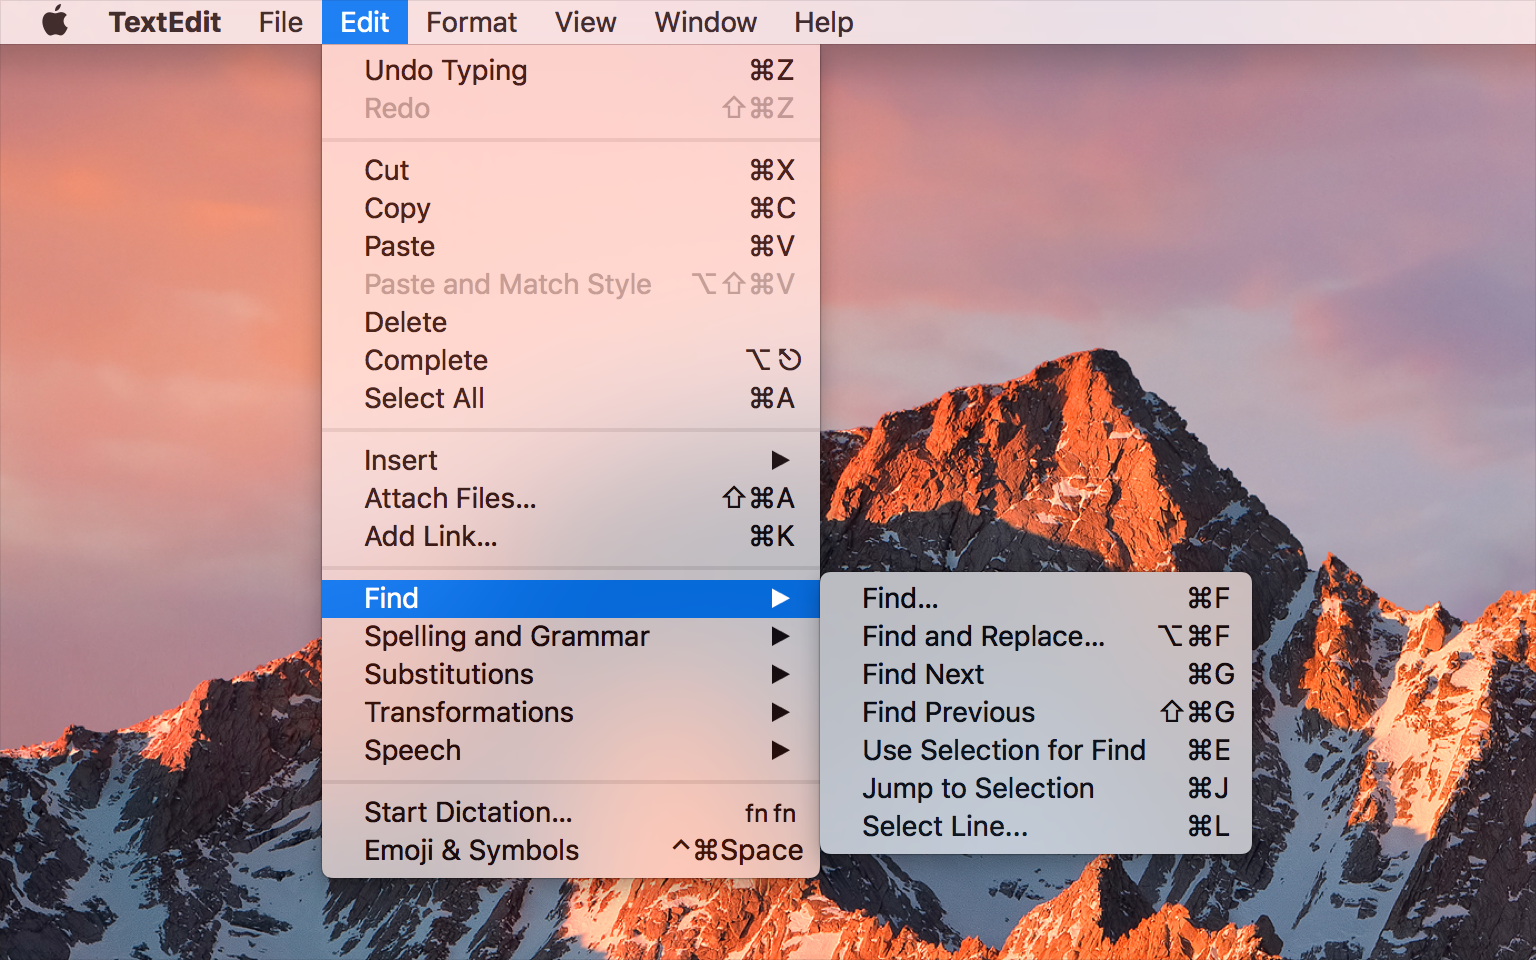Open Emoji & Symbols picker
The height and width of the screenshot is (960, 1536).
471,850
